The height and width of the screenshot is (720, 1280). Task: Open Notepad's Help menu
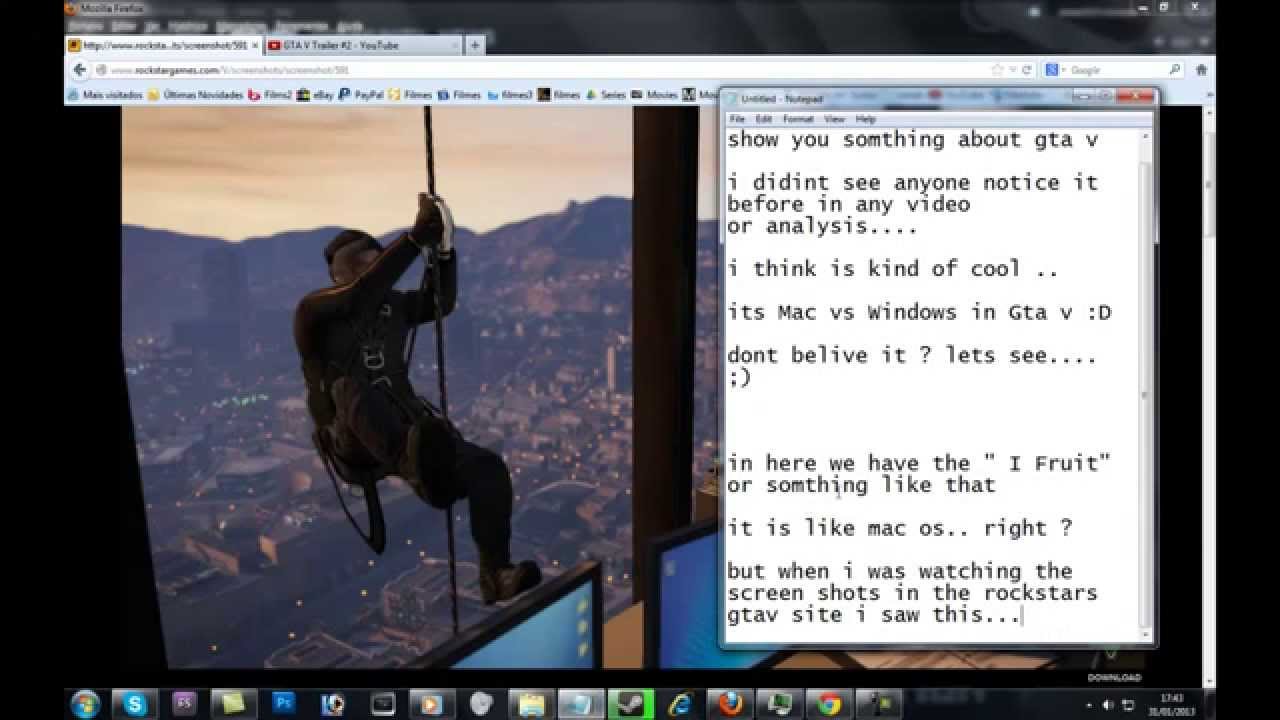[x=866, y=119]
